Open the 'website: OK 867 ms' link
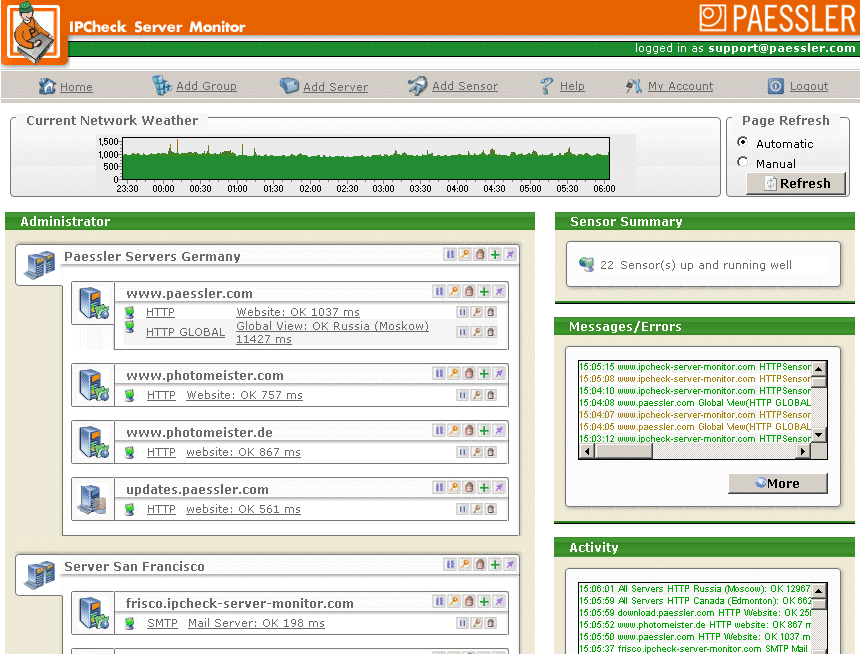 pyautogui.click(x=244, y=452)
